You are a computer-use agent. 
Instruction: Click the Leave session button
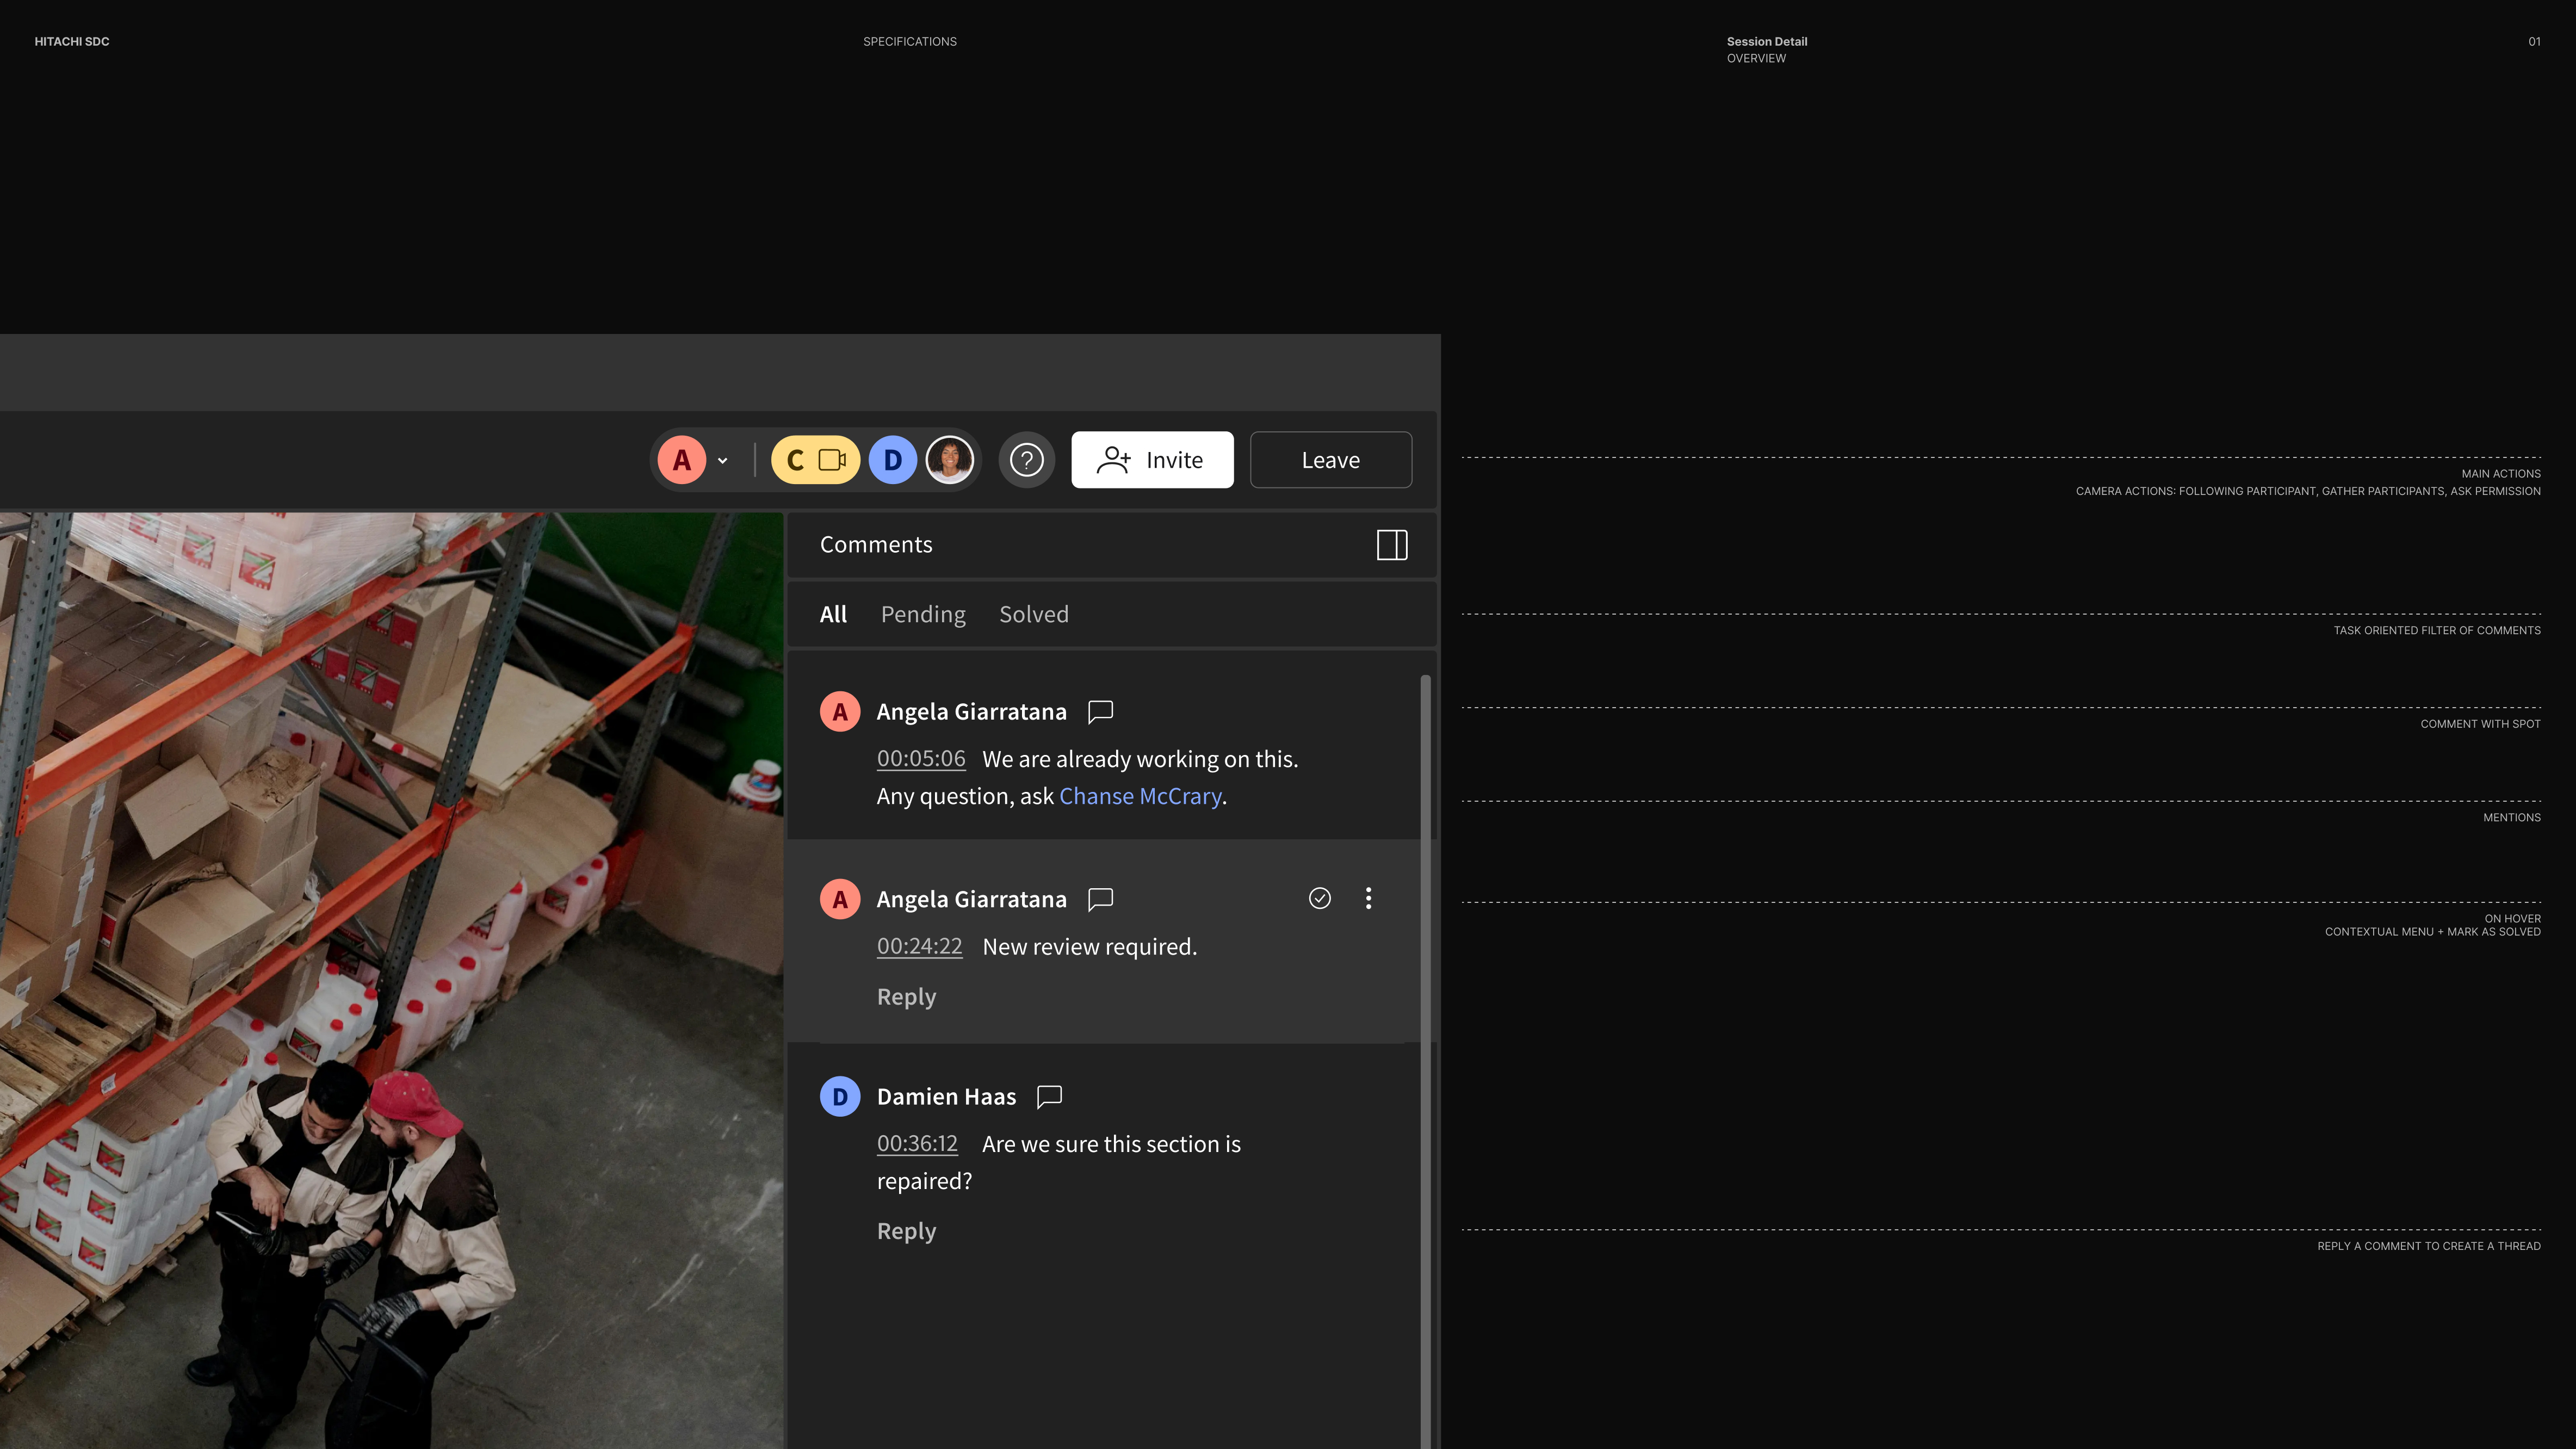(x=1330, y=460)
